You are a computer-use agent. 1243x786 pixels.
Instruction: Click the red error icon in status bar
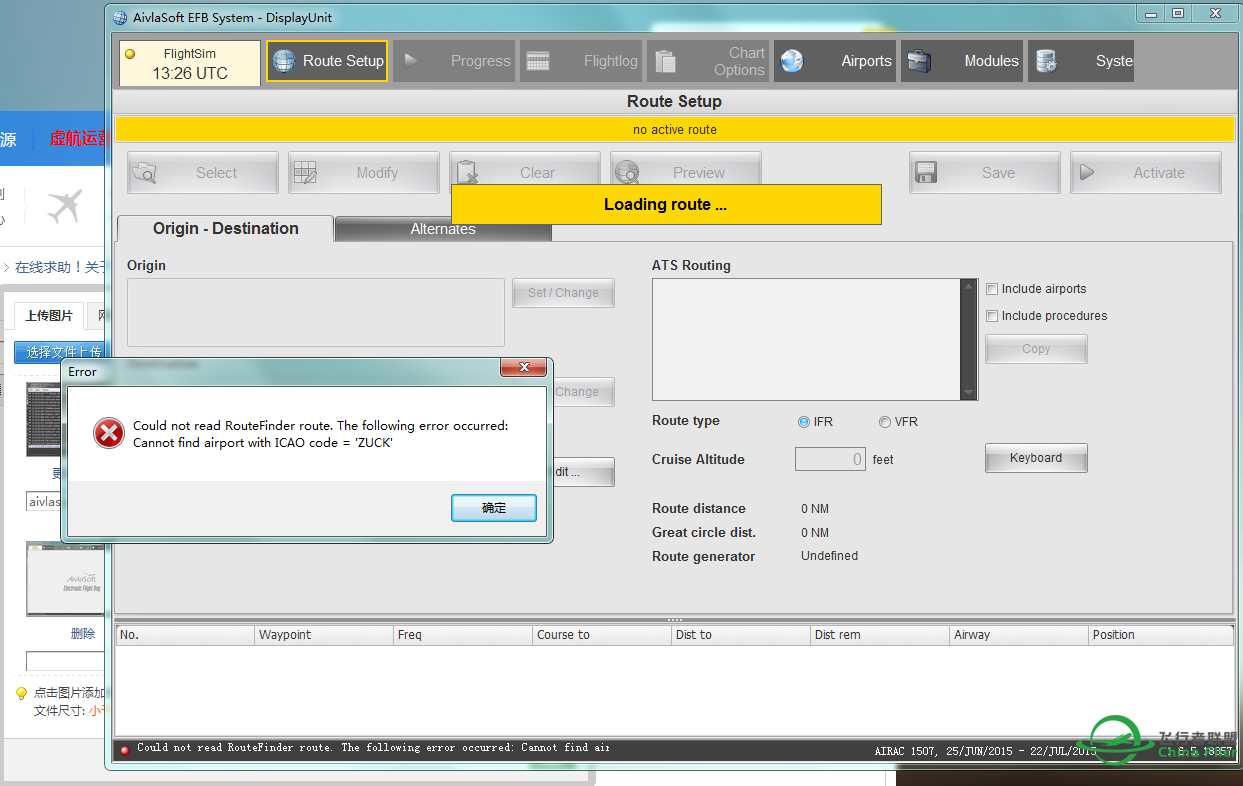tap(125, 749)
